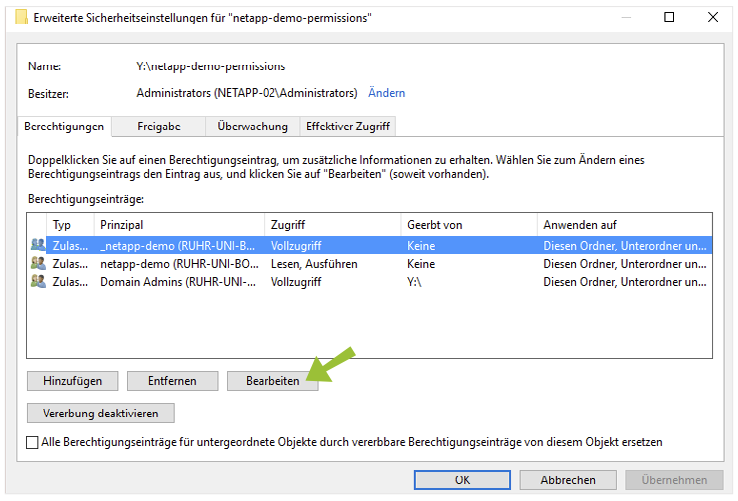Sort by the Anwenden auf column header
Screen dimensions: 738x501
pos(625,225)
